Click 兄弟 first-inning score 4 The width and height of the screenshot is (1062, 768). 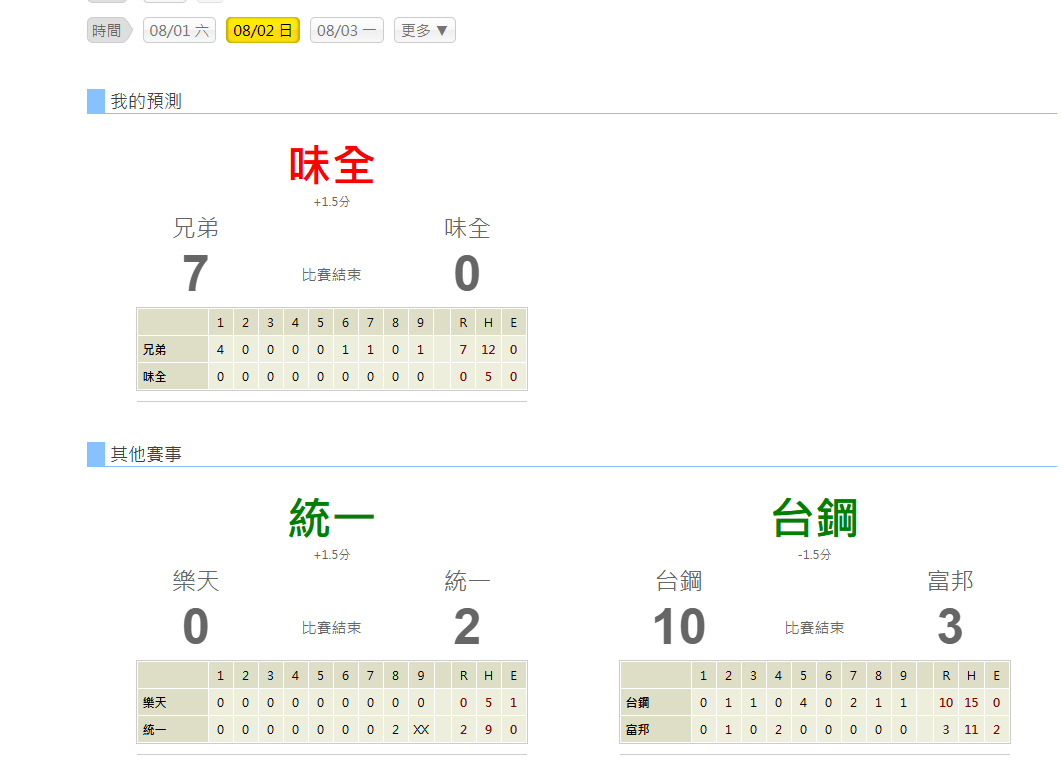click(220, 349)
